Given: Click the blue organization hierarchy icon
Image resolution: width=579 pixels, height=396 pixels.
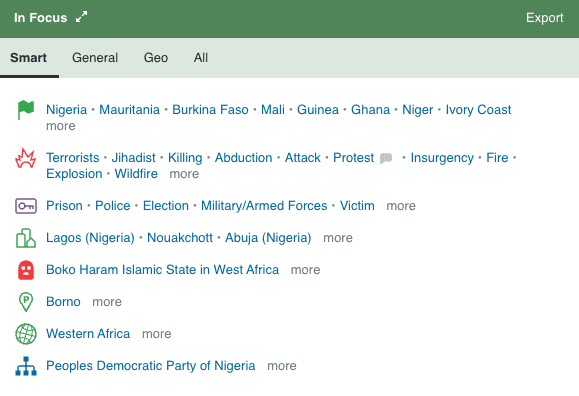Looking at the screenshot, I should 26,366.
